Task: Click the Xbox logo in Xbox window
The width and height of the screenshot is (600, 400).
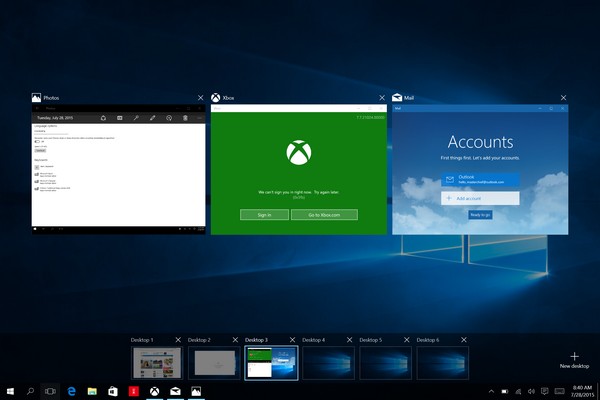Action: tap(299, 152)
